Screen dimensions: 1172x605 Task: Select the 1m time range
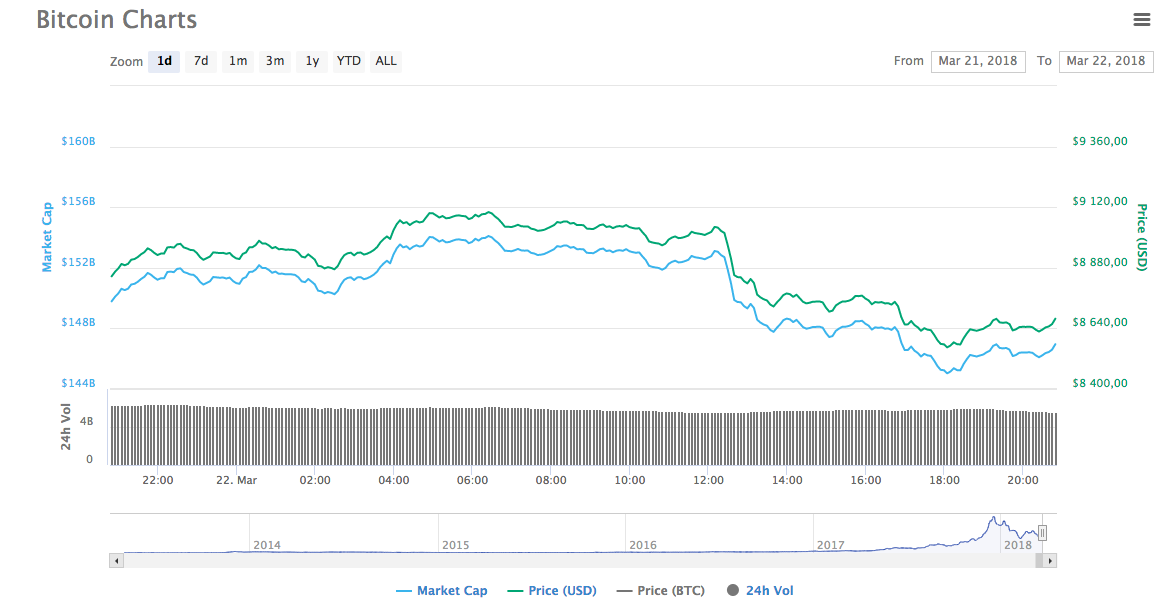click(x=237, y=61)
